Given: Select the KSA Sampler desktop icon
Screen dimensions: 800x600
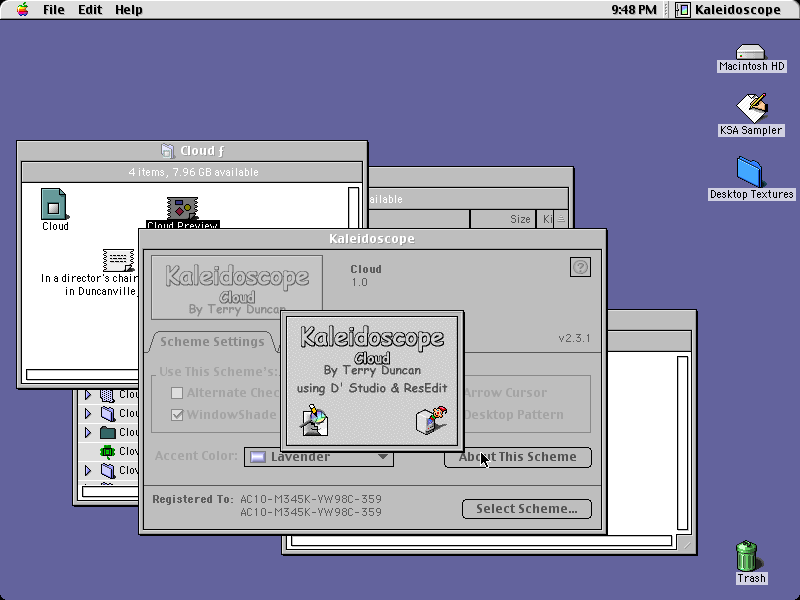Looking at the screenshot, I should pos(752,108).
